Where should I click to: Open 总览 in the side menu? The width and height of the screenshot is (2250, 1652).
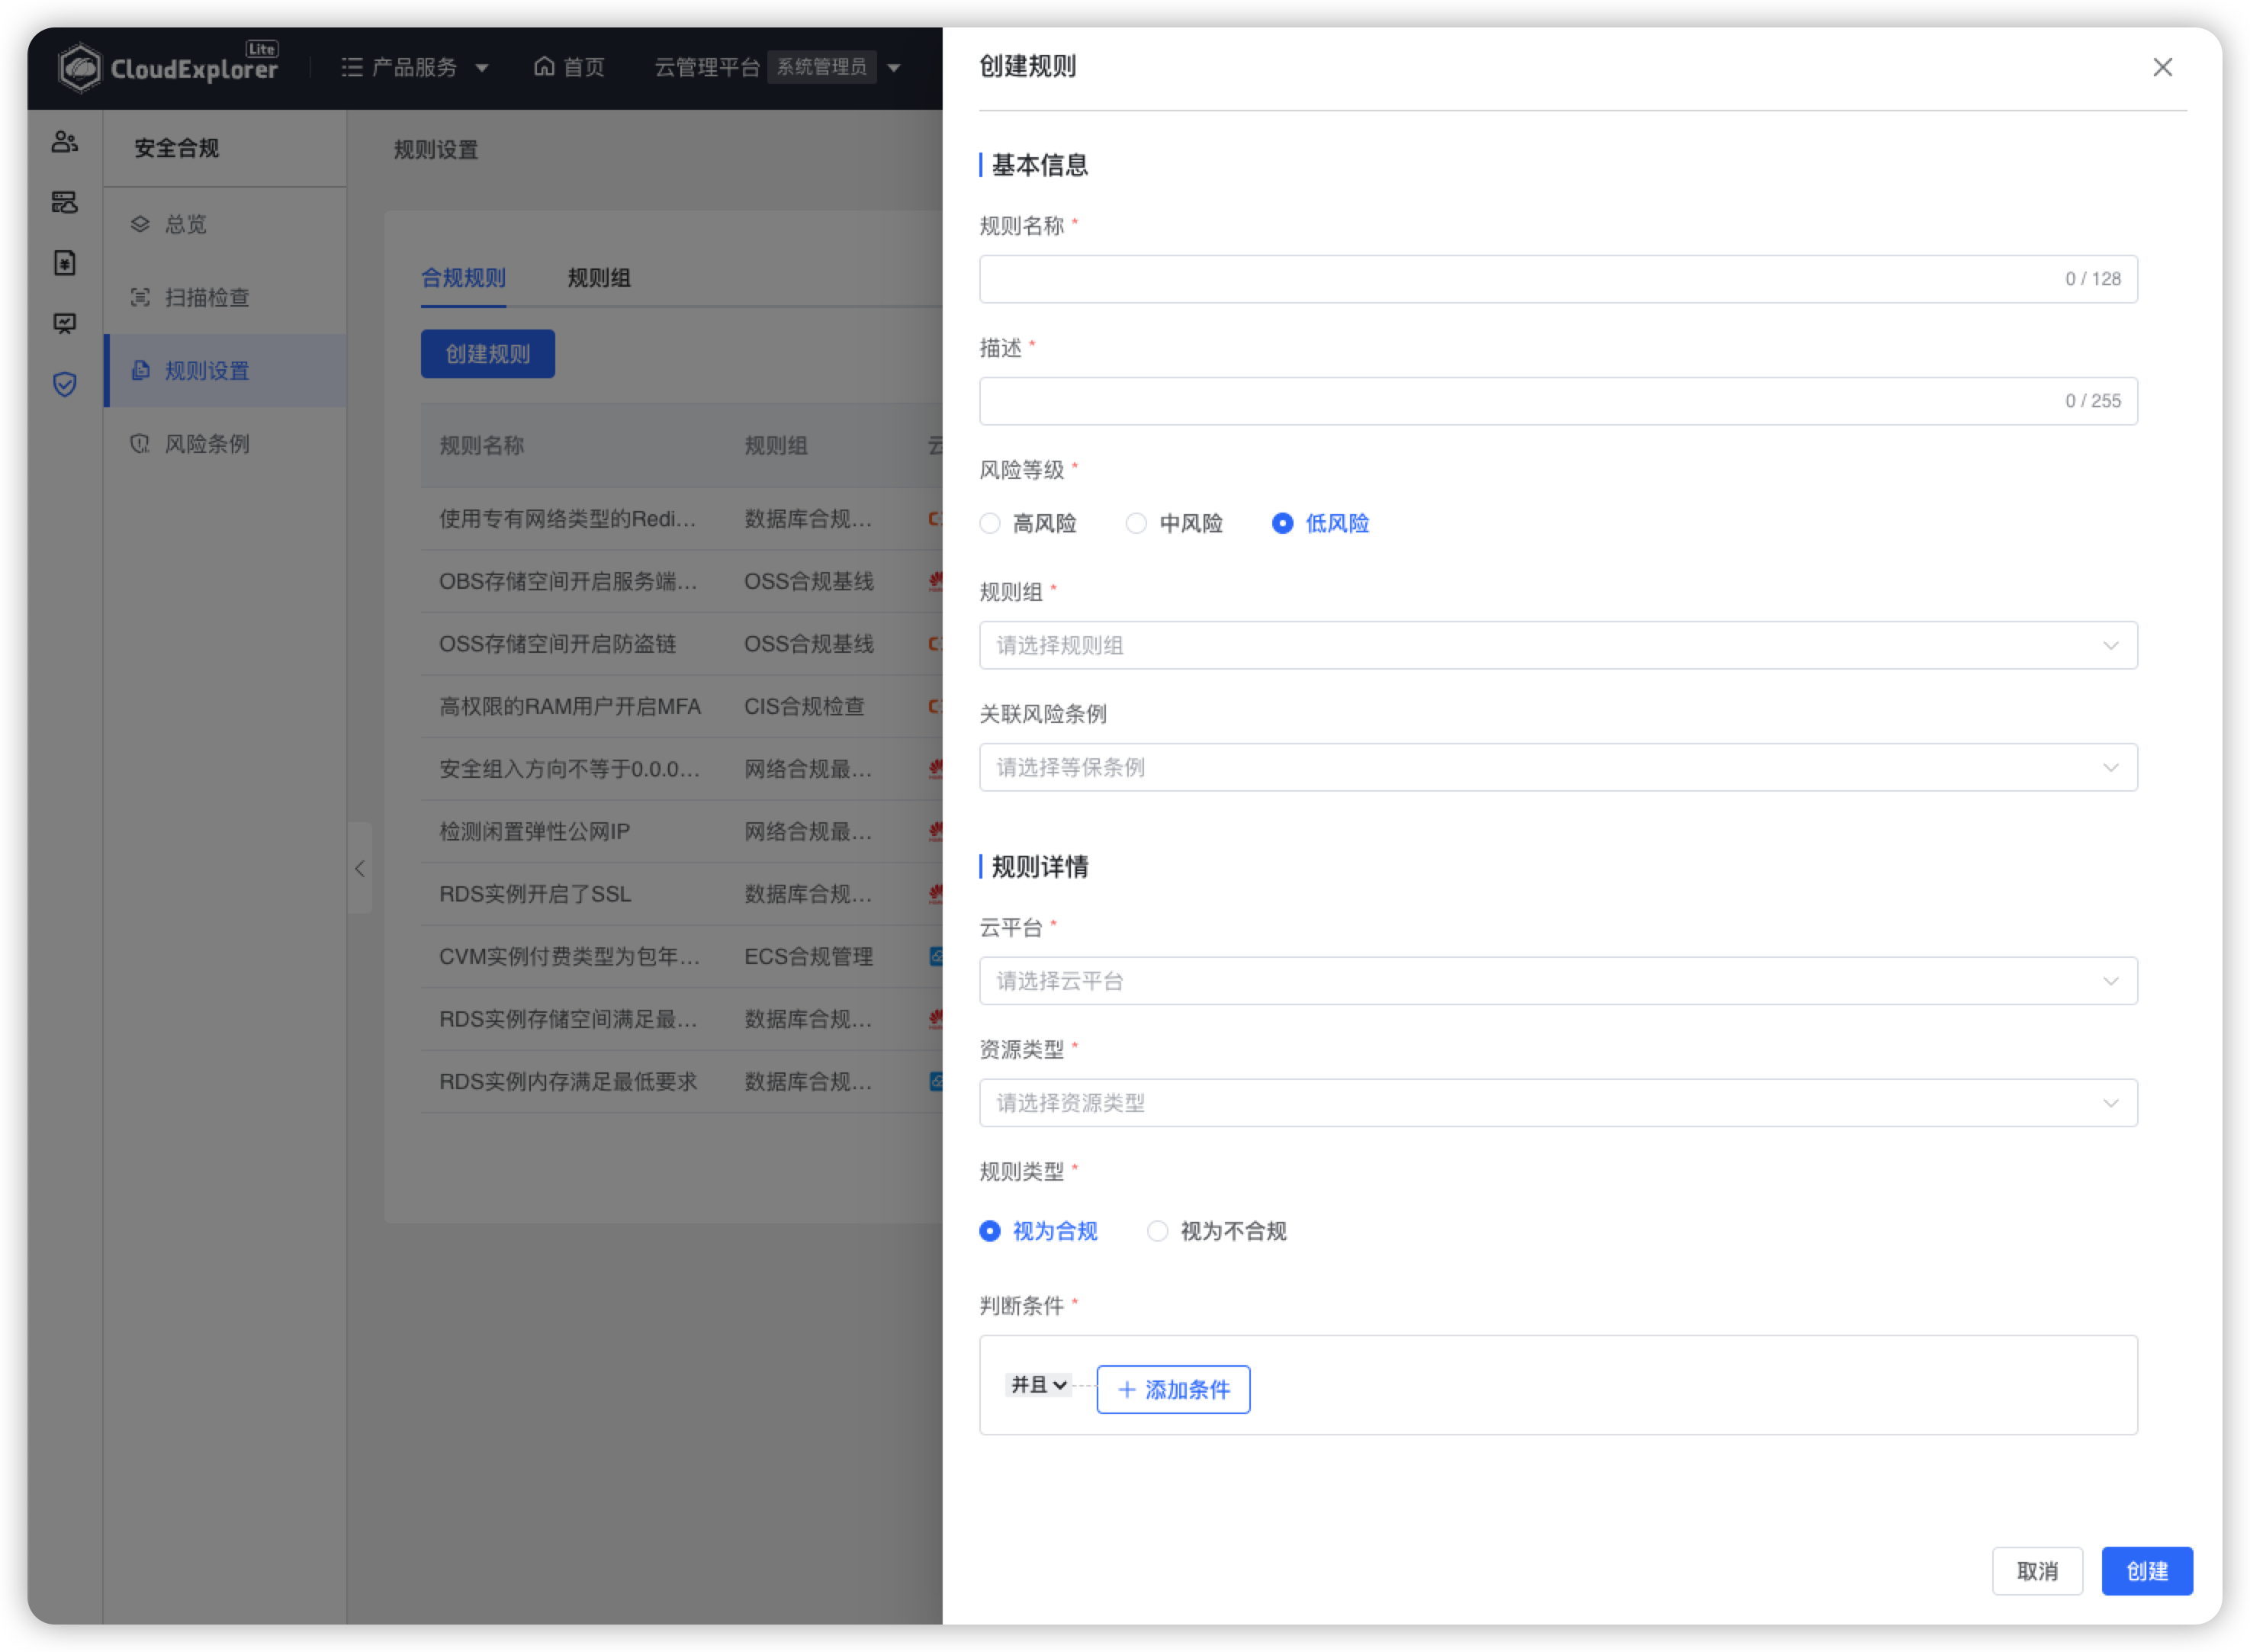[x=225, y=224]
